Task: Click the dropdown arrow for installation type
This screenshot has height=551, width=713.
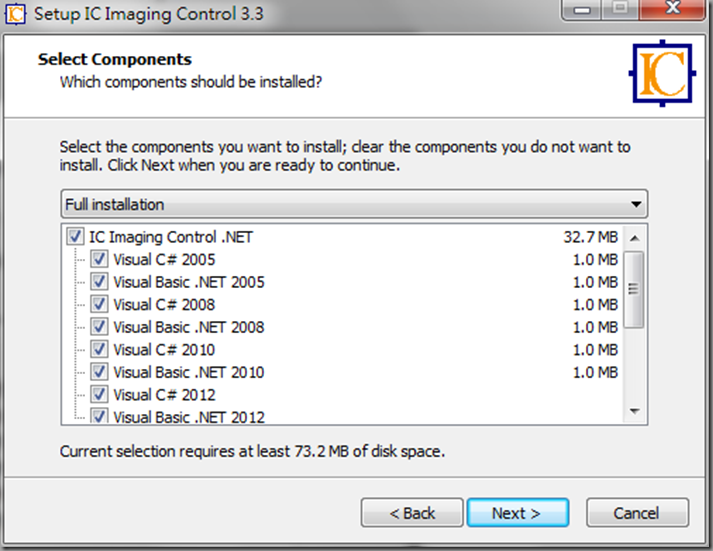Action: 636,205
